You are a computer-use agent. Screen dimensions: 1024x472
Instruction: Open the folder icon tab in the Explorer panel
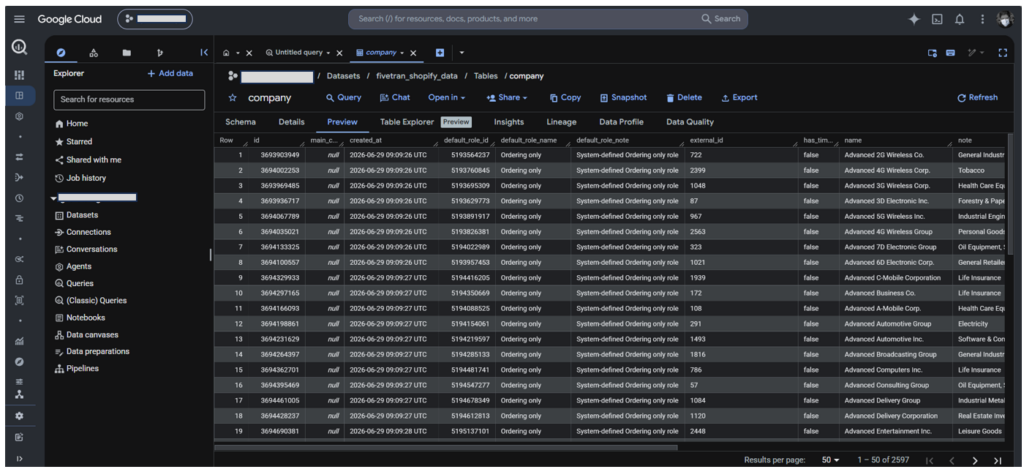click(x=127, y=53)
